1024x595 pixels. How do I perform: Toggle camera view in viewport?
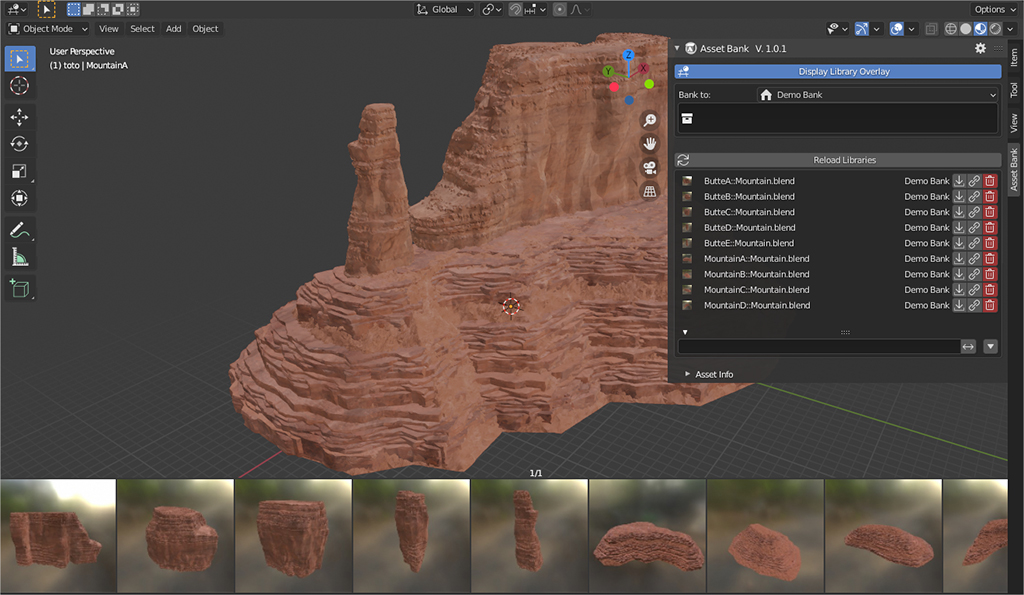(x=649, y=167)
